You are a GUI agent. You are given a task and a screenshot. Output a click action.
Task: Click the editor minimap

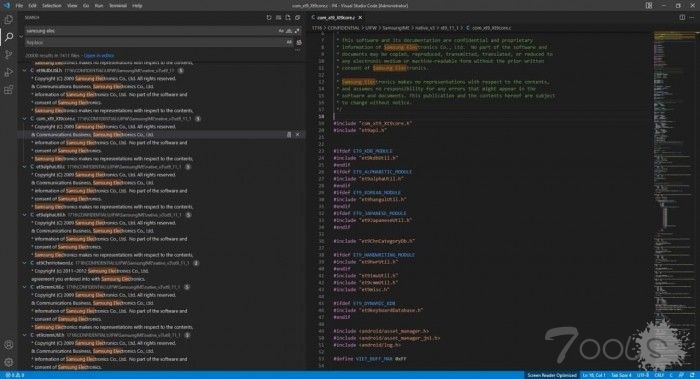[674, 199]
